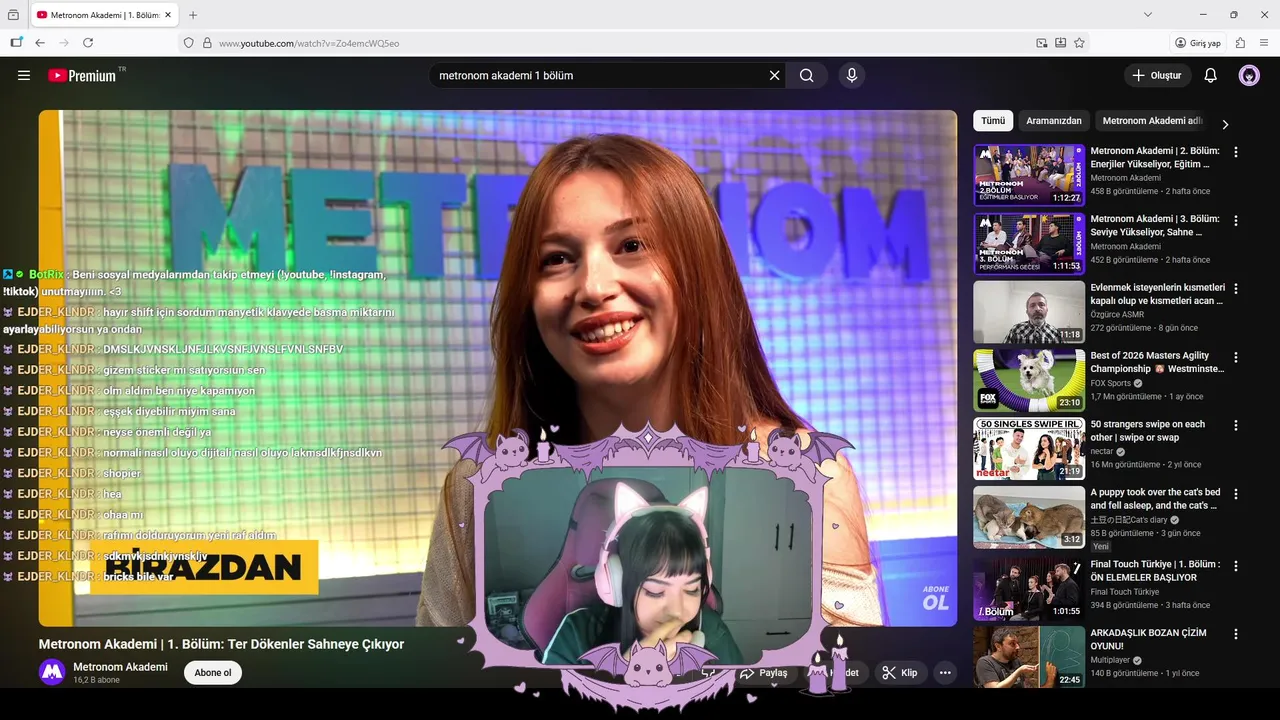The width and height of the screenshot is (1280, 720).
Task: Reload the page in the browser
Action: pyautogui.click(x=88, y=43)
